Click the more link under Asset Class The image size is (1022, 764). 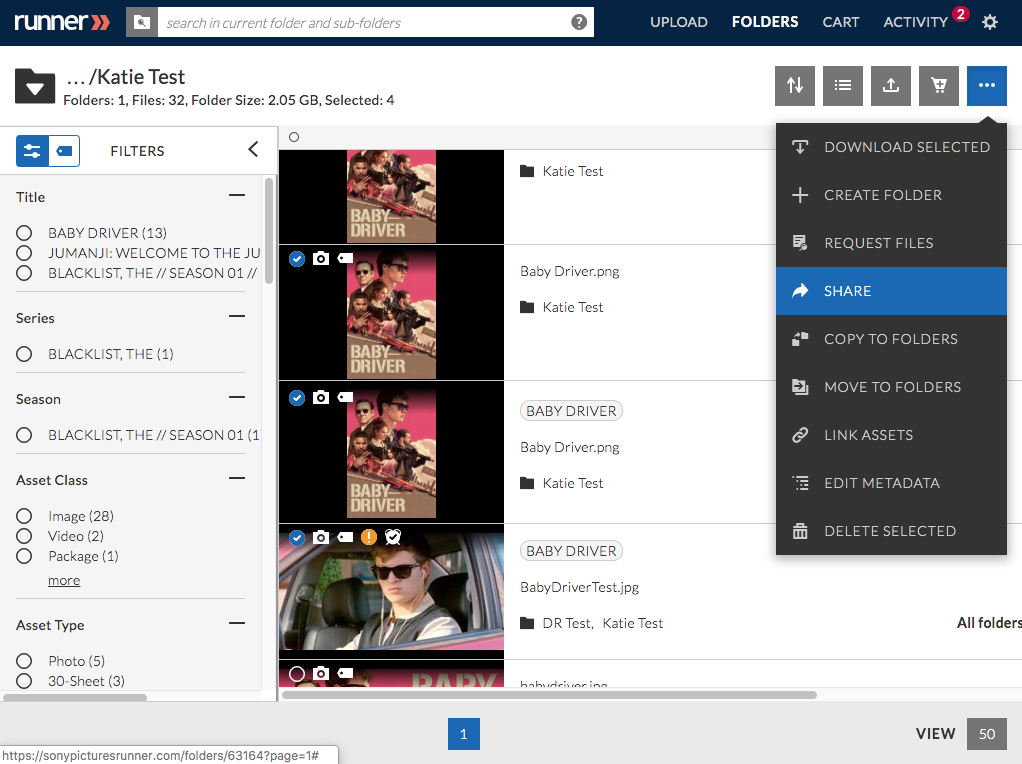64,580
